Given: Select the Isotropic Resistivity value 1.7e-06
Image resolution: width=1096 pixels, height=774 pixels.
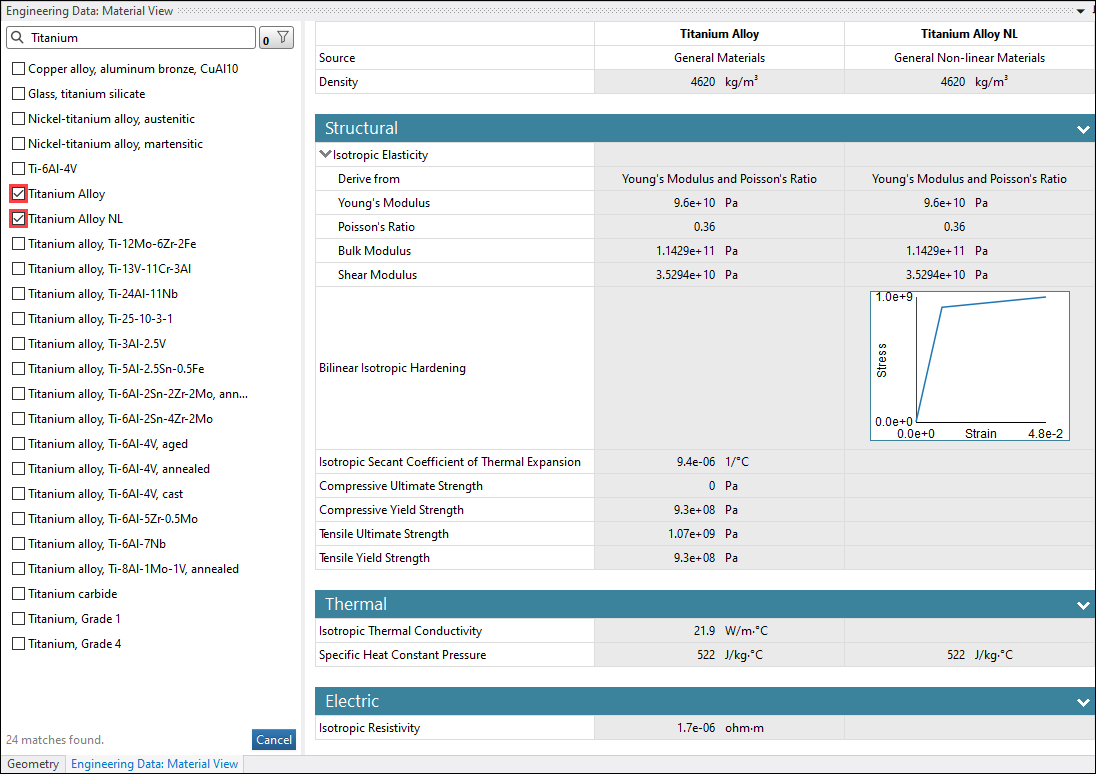Looking at the screenshot, I should 695,728.
